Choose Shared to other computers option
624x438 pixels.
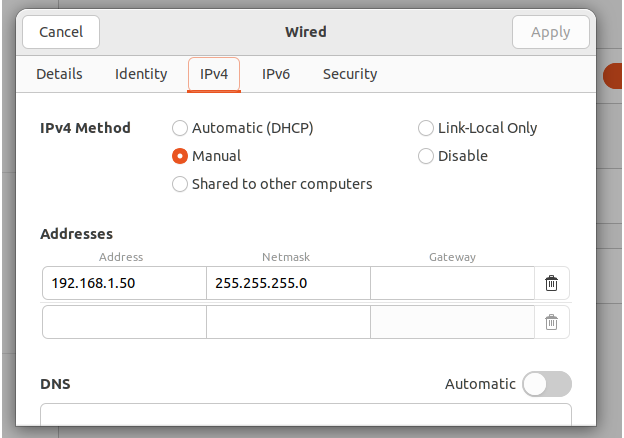[x=180, y=184]
